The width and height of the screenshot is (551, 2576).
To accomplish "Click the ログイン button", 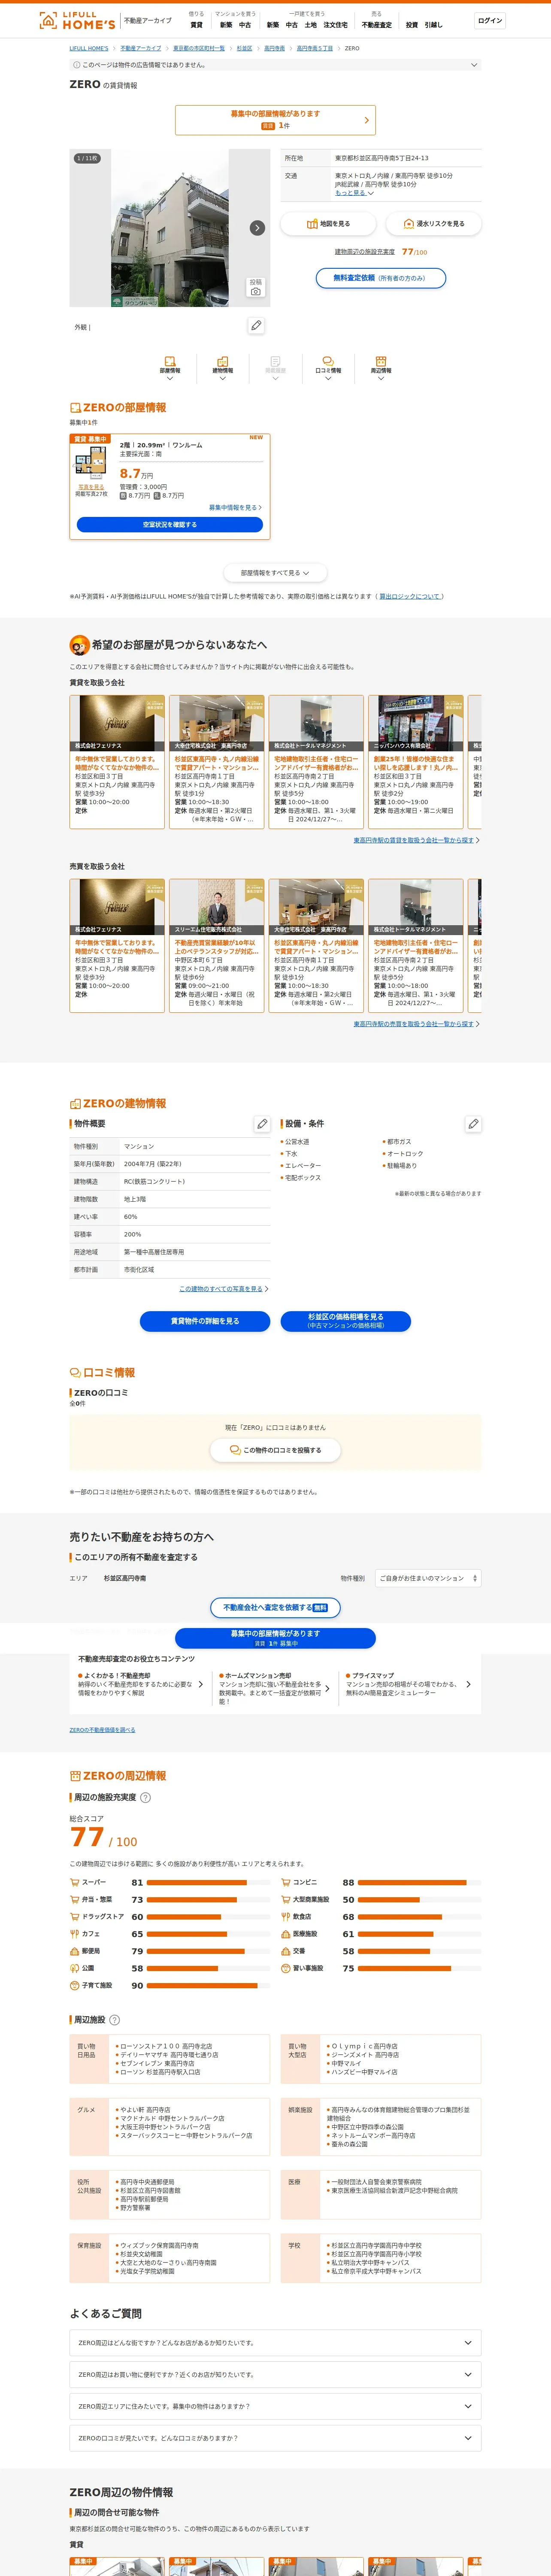I will pos(490,20).
